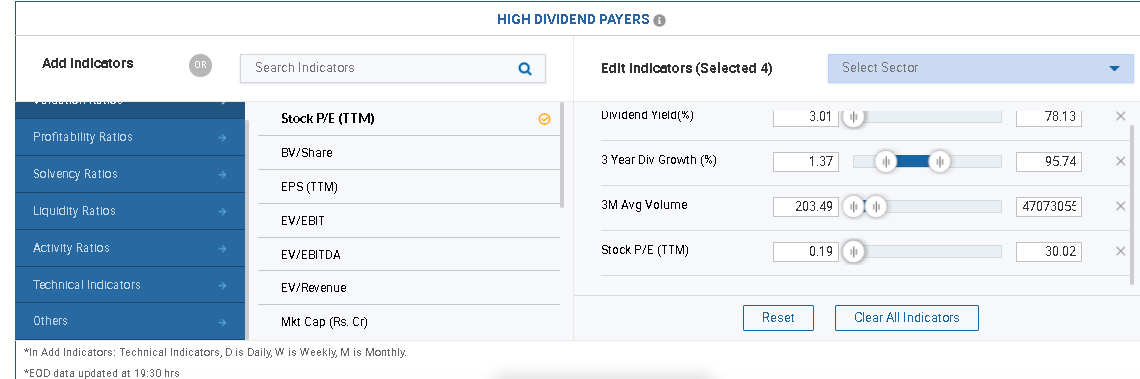
Task: Click left handle of 3M Avg Volume slider
Action: pyautogui.click(x=853, y=207)
